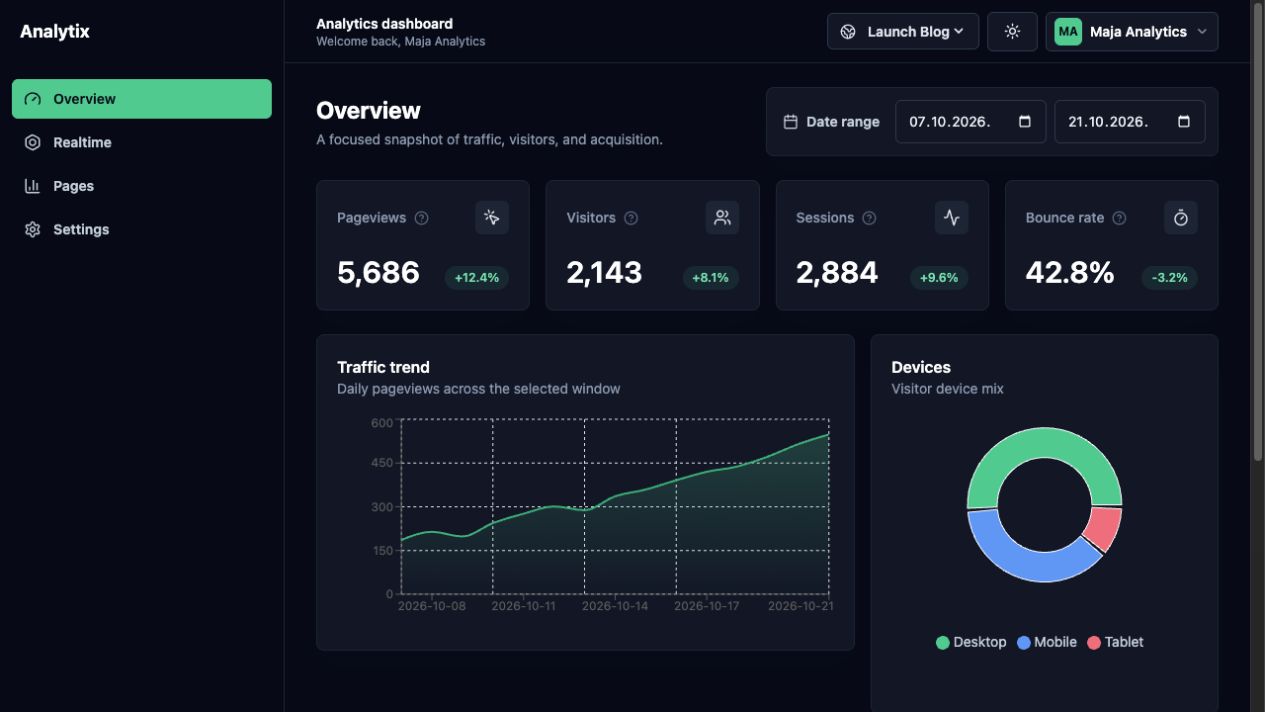Toggle Mobile in the Devices legend
1265x712 pixels.
(1047, 642)
